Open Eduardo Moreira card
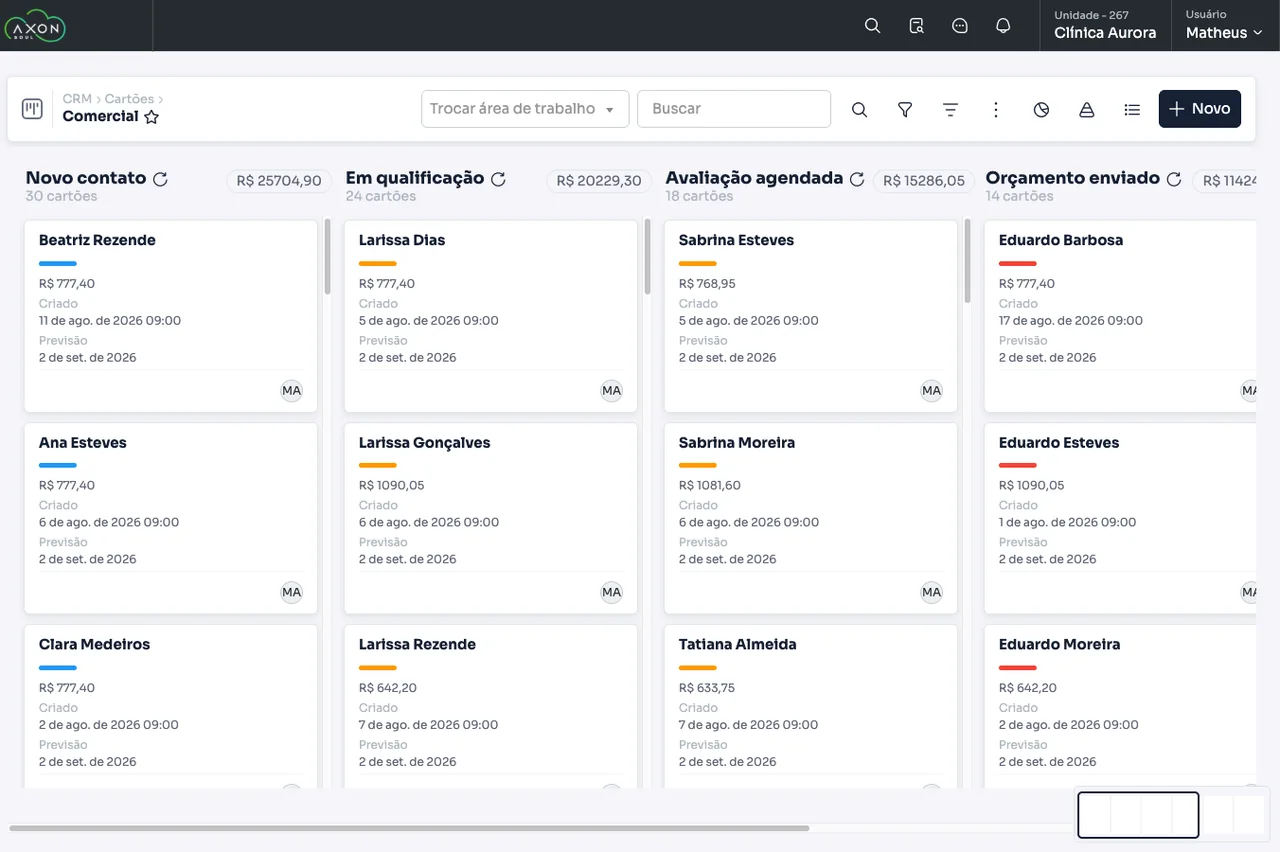 click(x=1120, y=706)
